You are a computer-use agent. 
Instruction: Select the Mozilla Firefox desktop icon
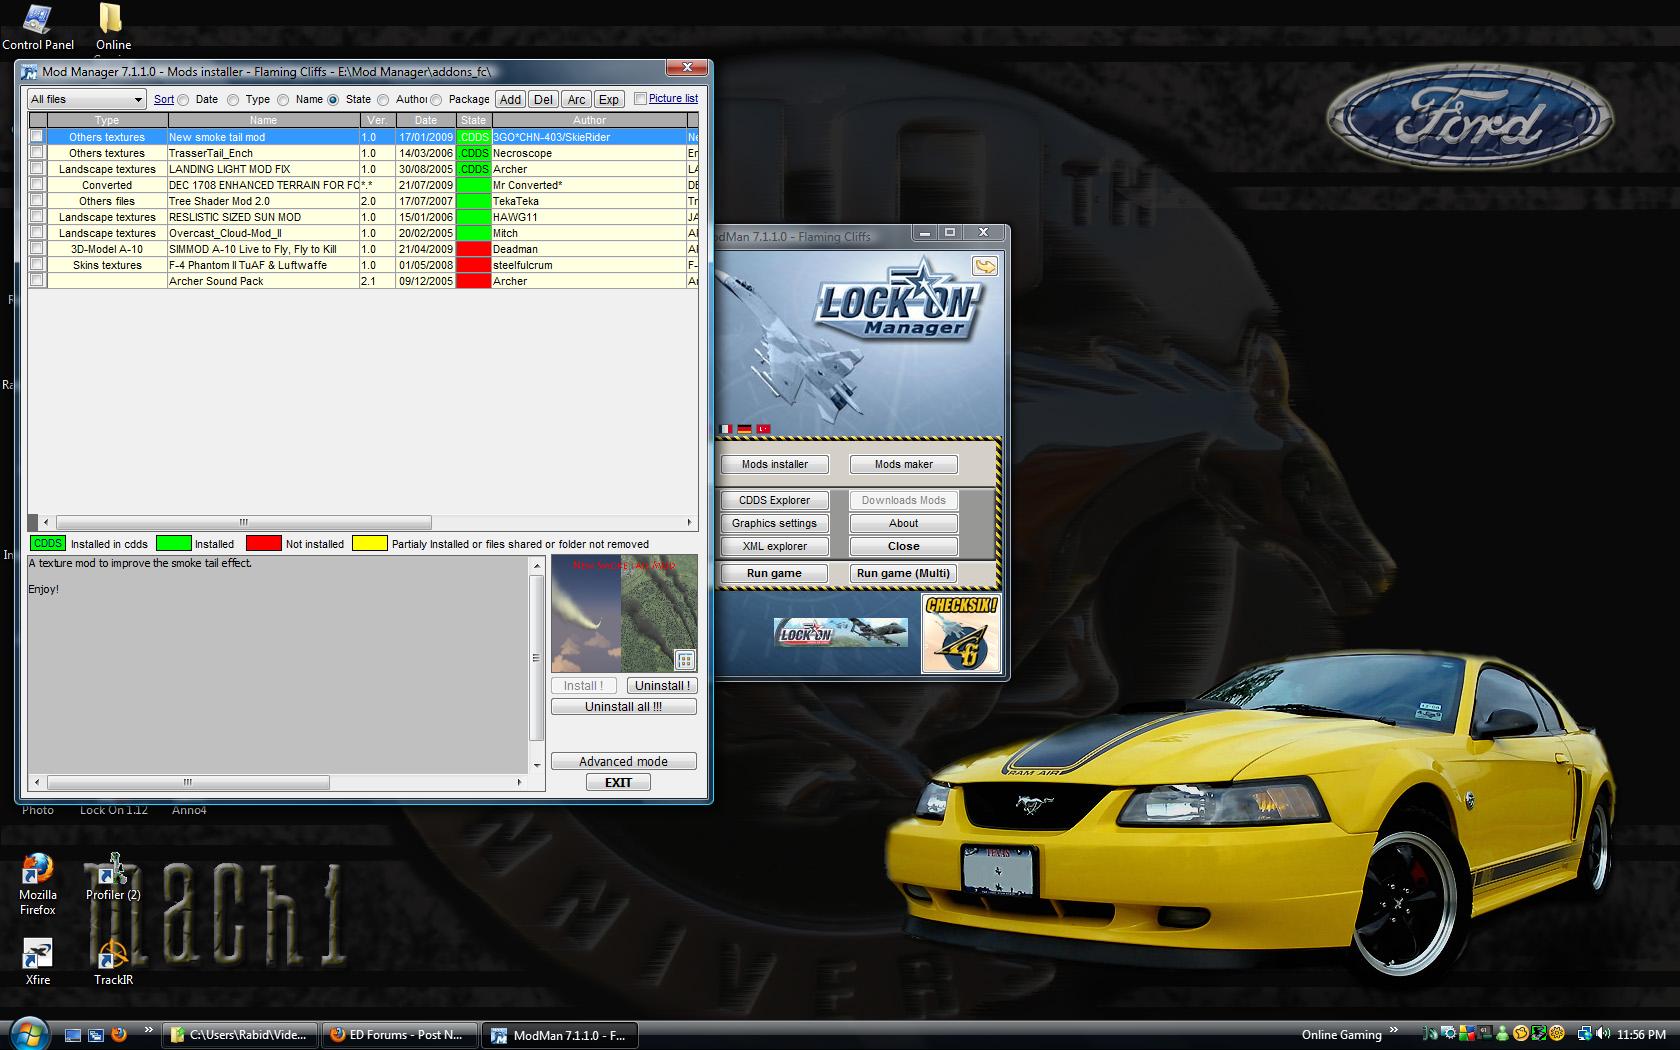(x=38, y=884)
